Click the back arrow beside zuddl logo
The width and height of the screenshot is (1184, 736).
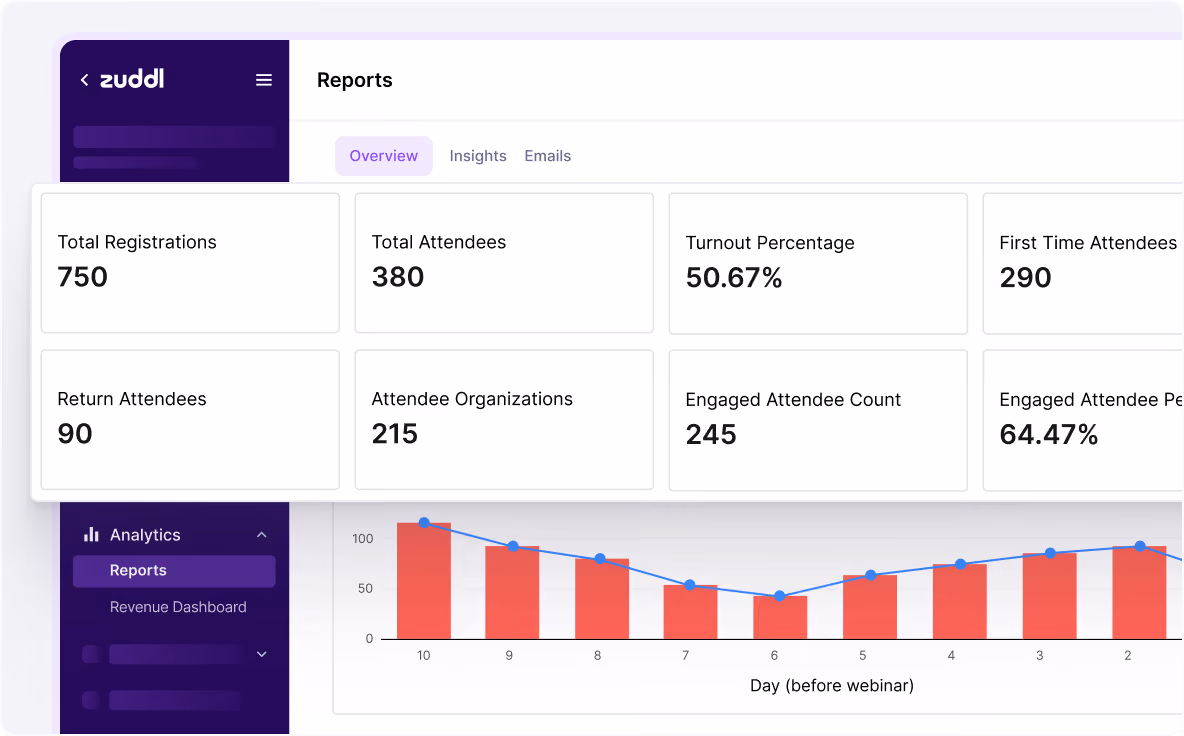click(x=85, y=80)
